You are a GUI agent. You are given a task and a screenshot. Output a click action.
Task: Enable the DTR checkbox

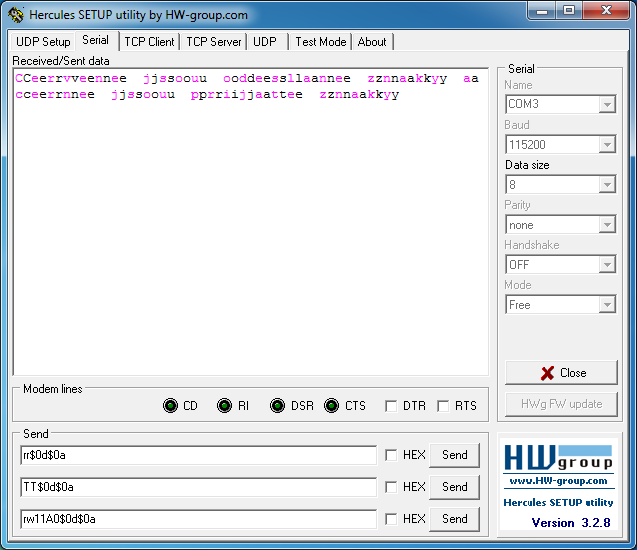[x=391, y=406]
